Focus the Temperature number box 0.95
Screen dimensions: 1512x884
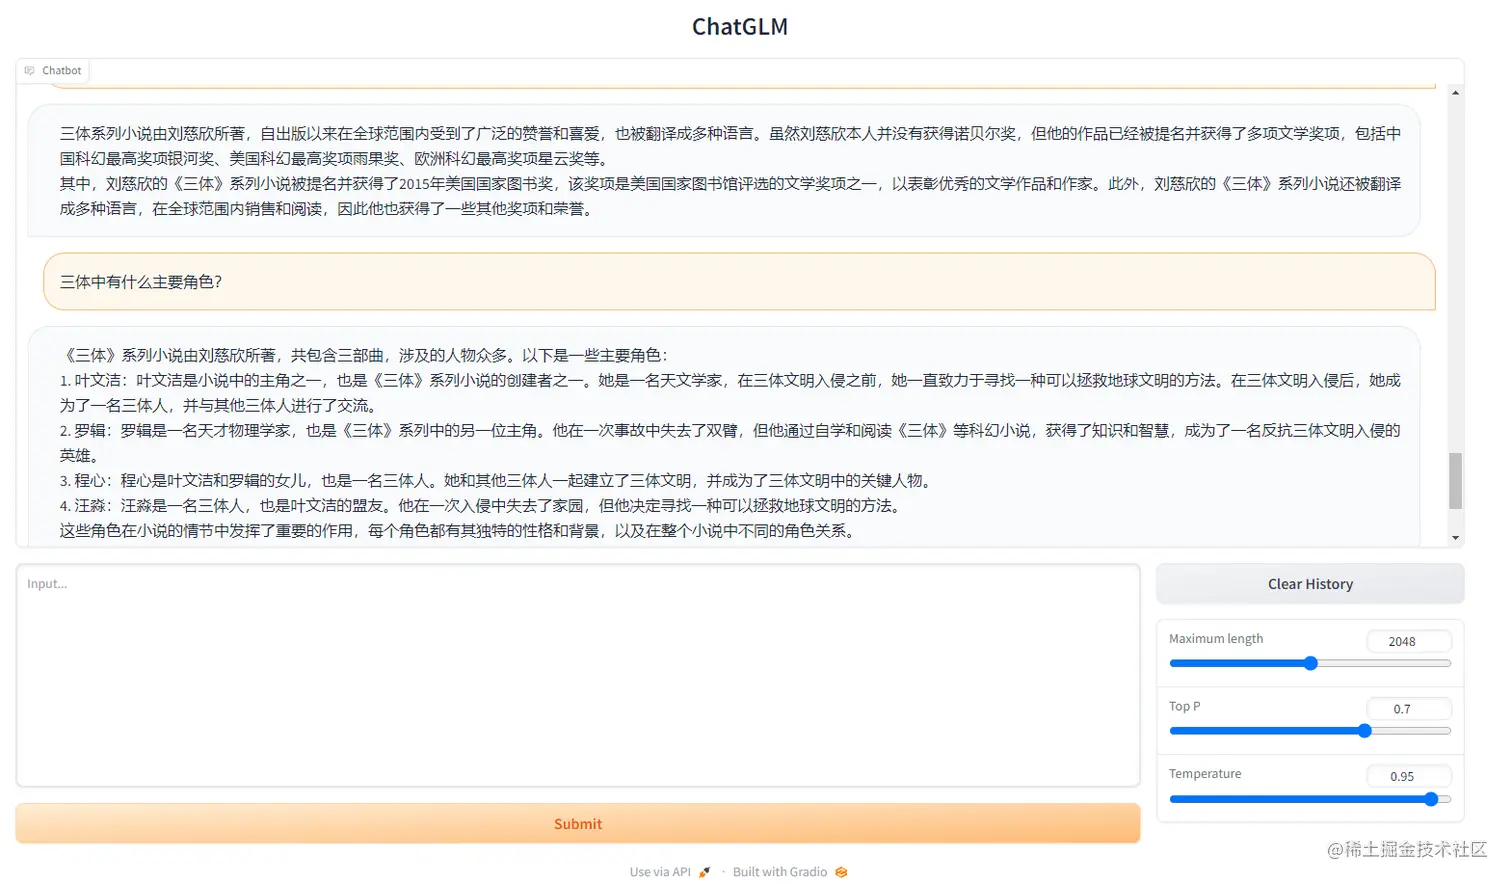pyautogui.click(x=1409, y=776)
